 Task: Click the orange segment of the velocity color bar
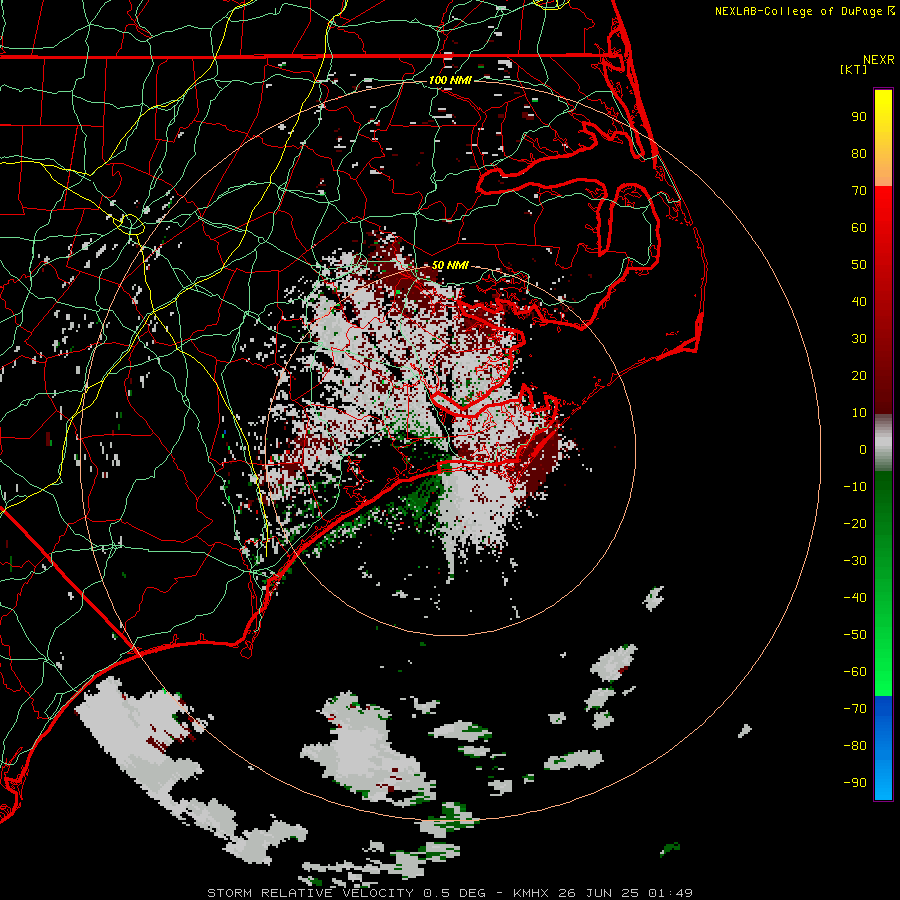(x=883, y=169)
